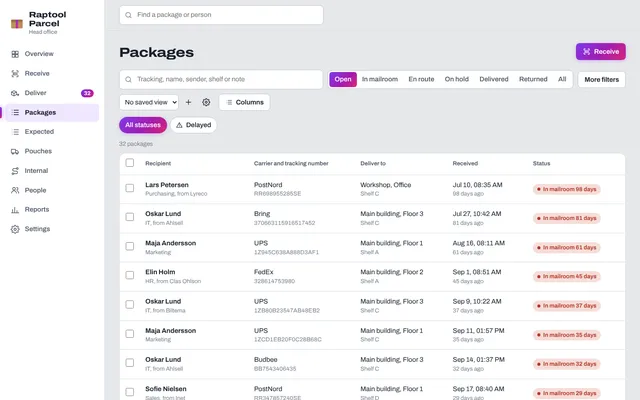The width and height of the screenshot is (640, 400).
Task: Sort by Status column header
Action: pyautogui.click(x=541, y=163)
